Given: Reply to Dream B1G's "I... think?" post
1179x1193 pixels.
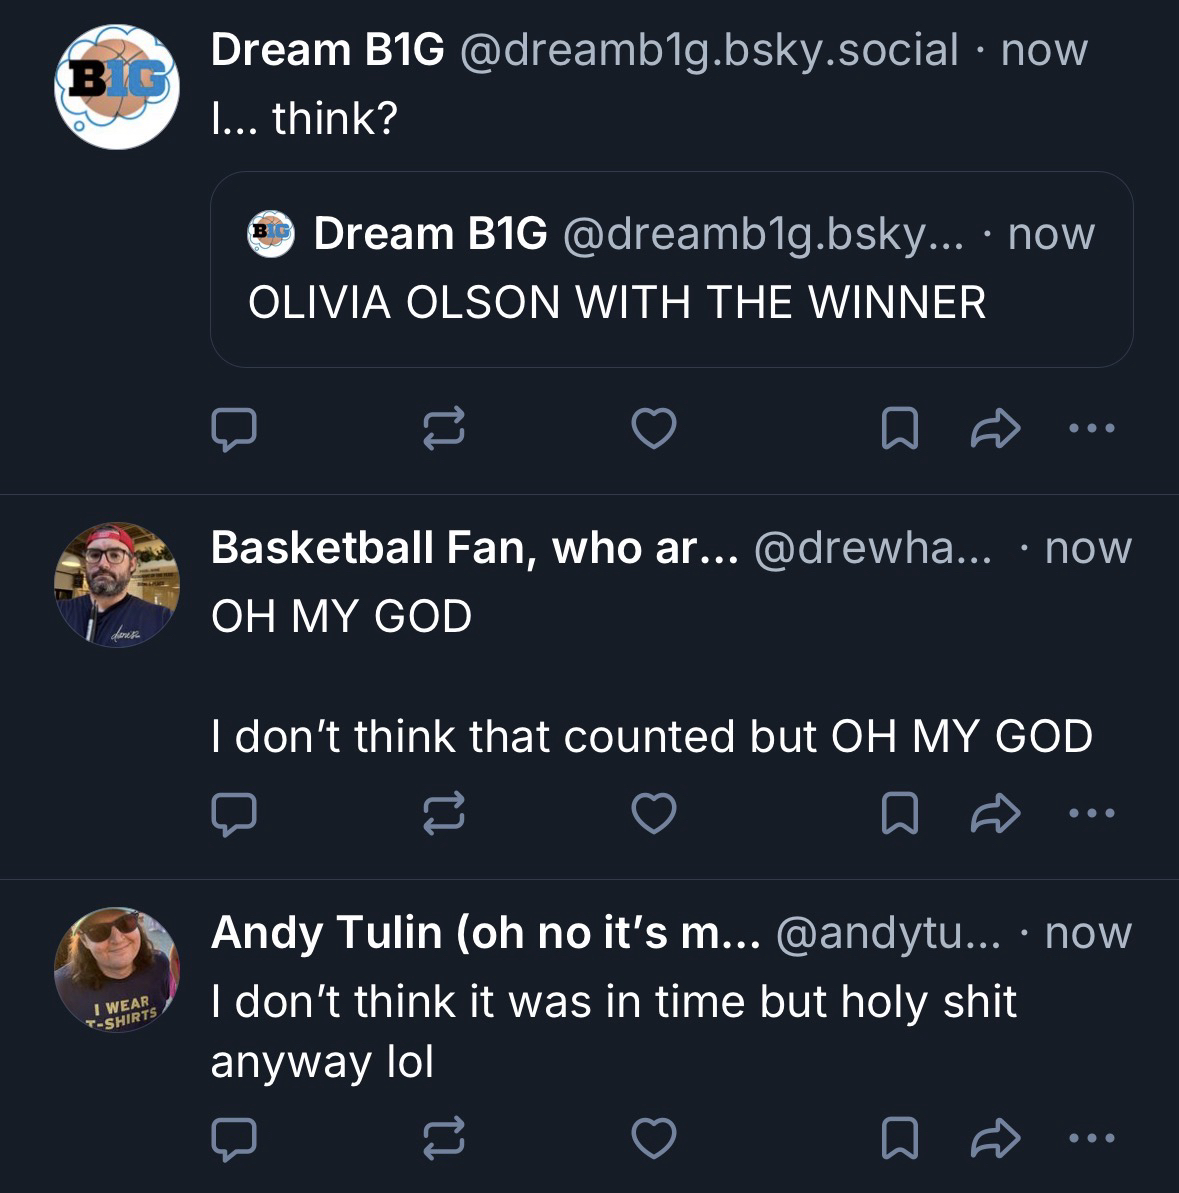Looking at the screenshot, I should [234, 429].
